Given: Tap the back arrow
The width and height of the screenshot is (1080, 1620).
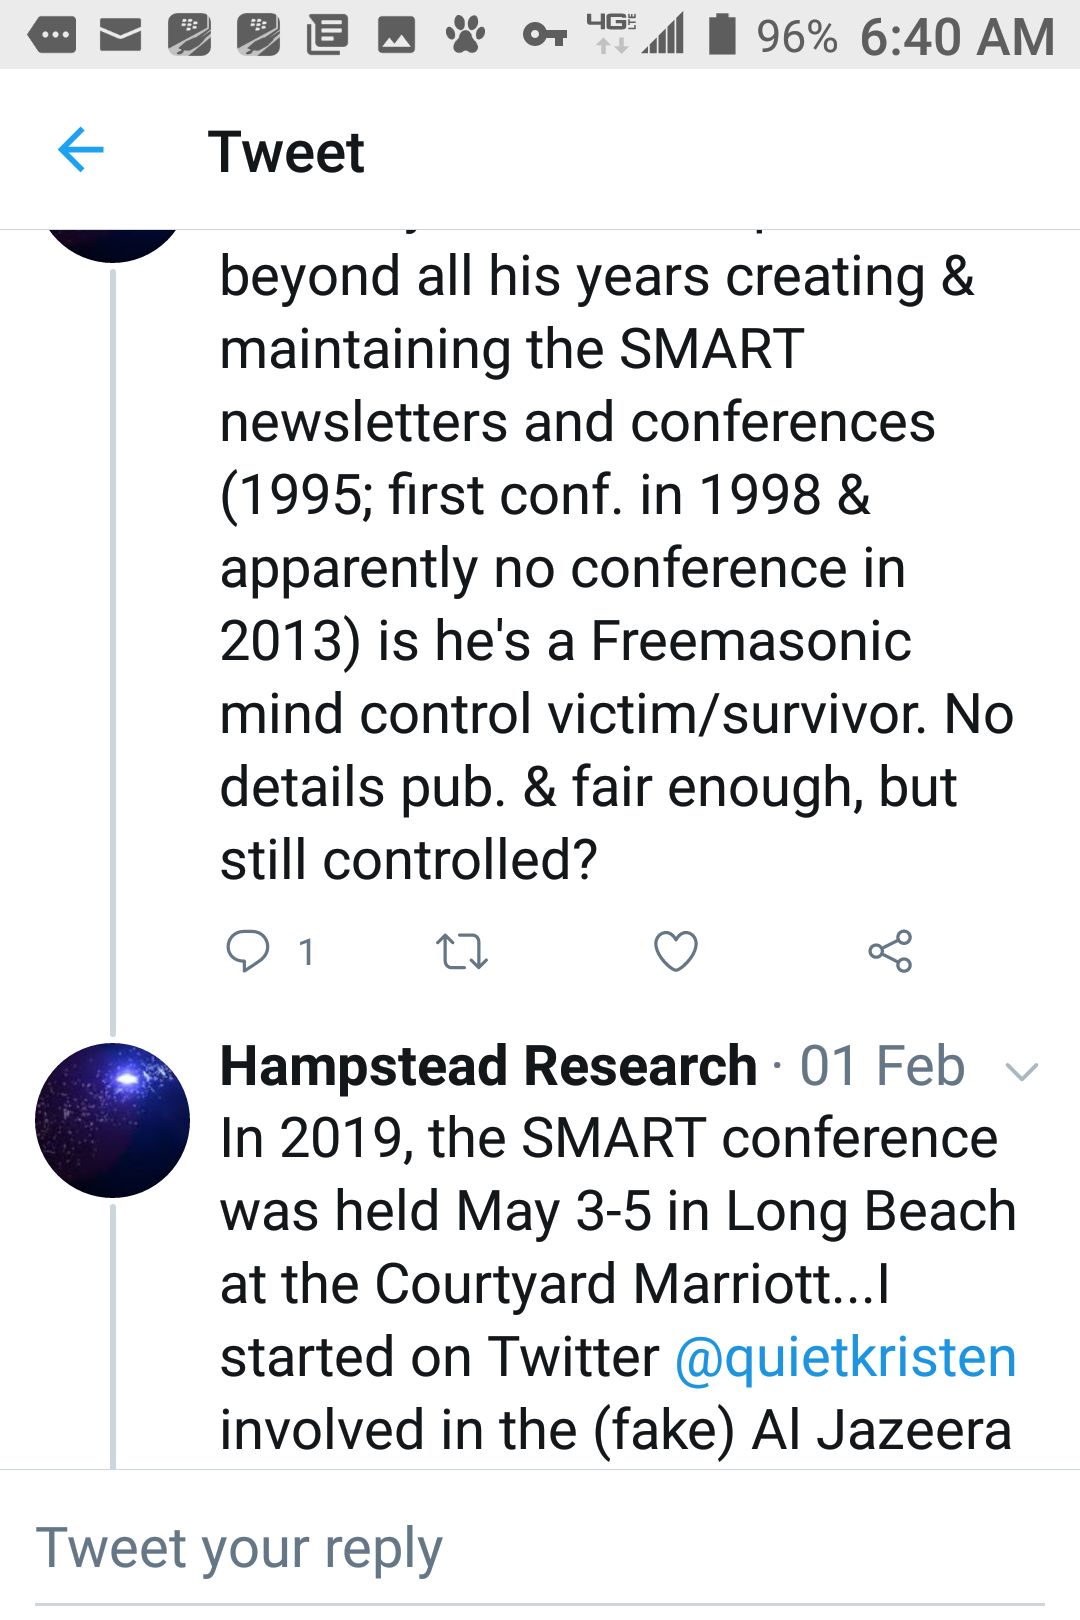Looking at the screenshot, I should click(x=81, y=151).
